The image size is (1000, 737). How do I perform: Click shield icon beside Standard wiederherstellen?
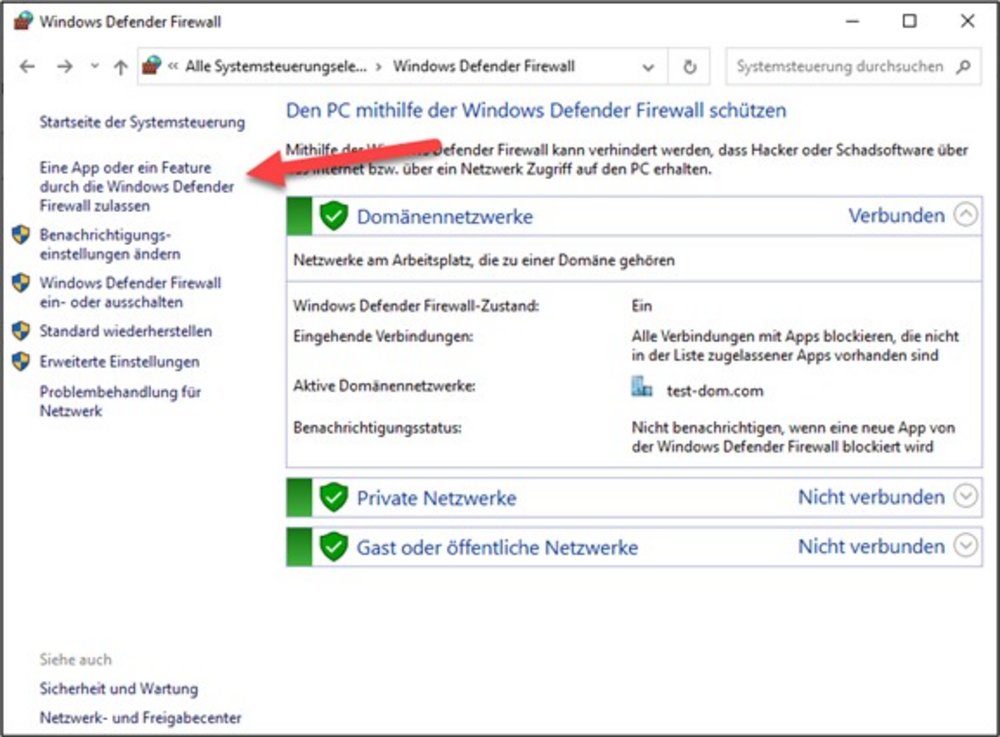(x=21, y=331)
